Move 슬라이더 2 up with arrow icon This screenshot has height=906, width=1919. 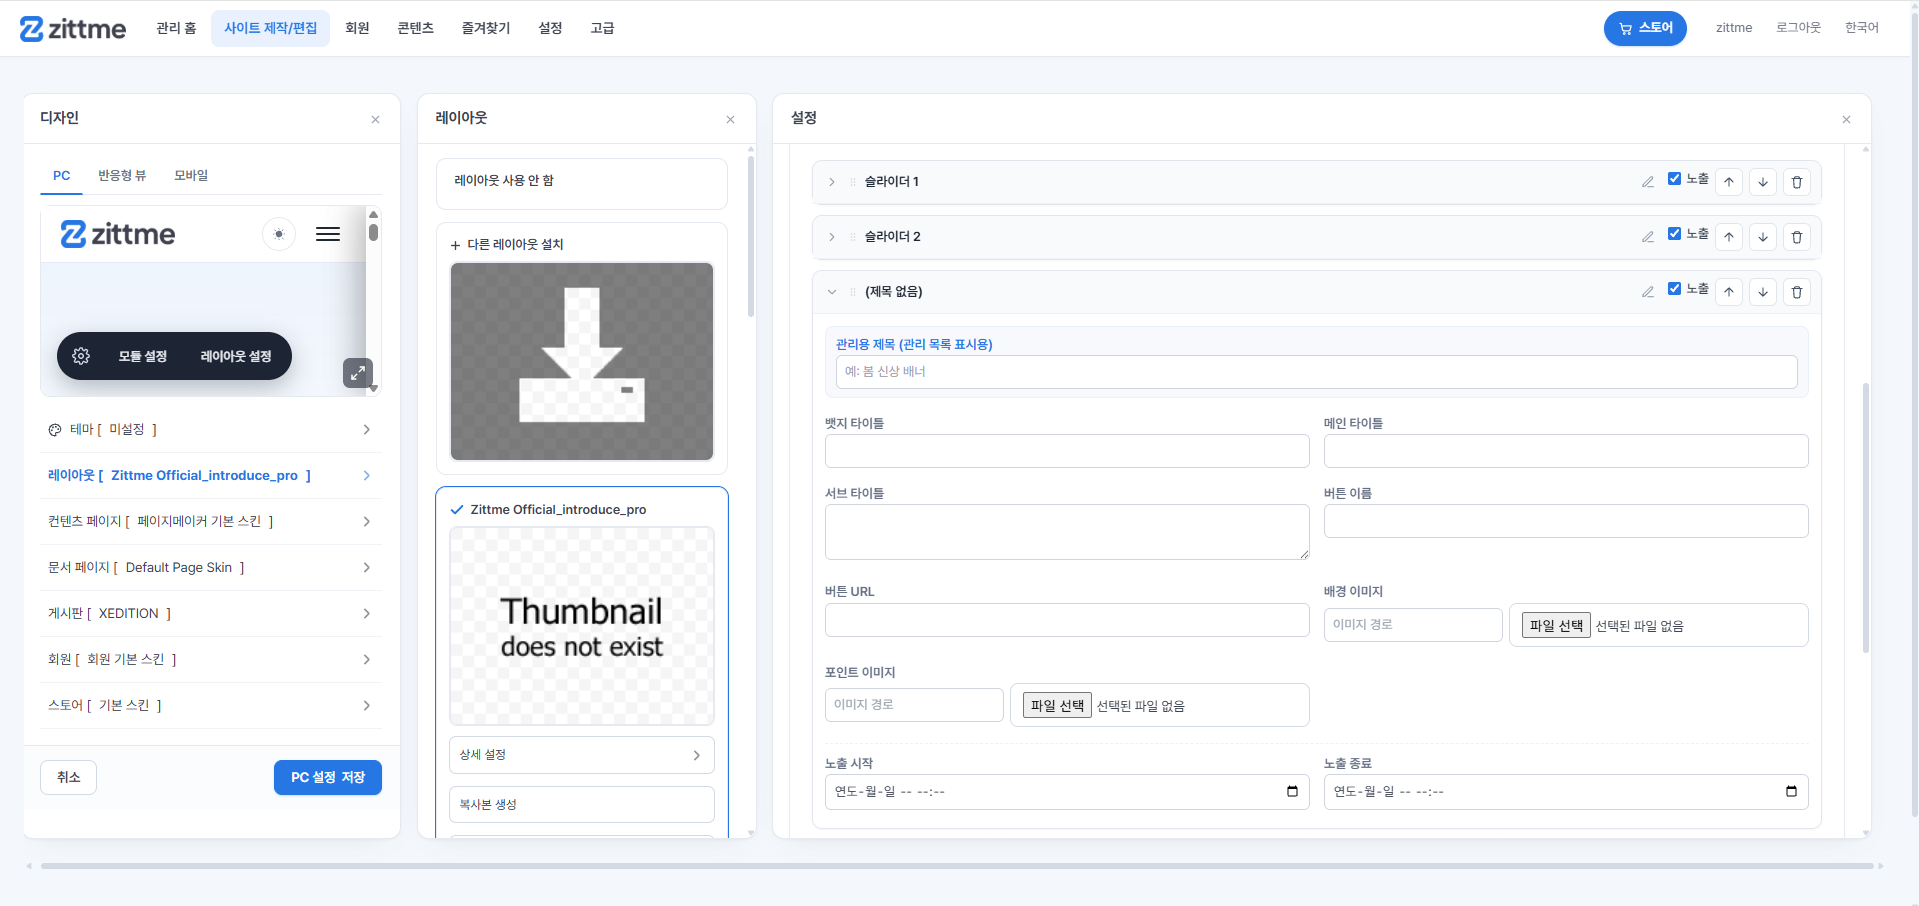click(x=1729, y=237)
